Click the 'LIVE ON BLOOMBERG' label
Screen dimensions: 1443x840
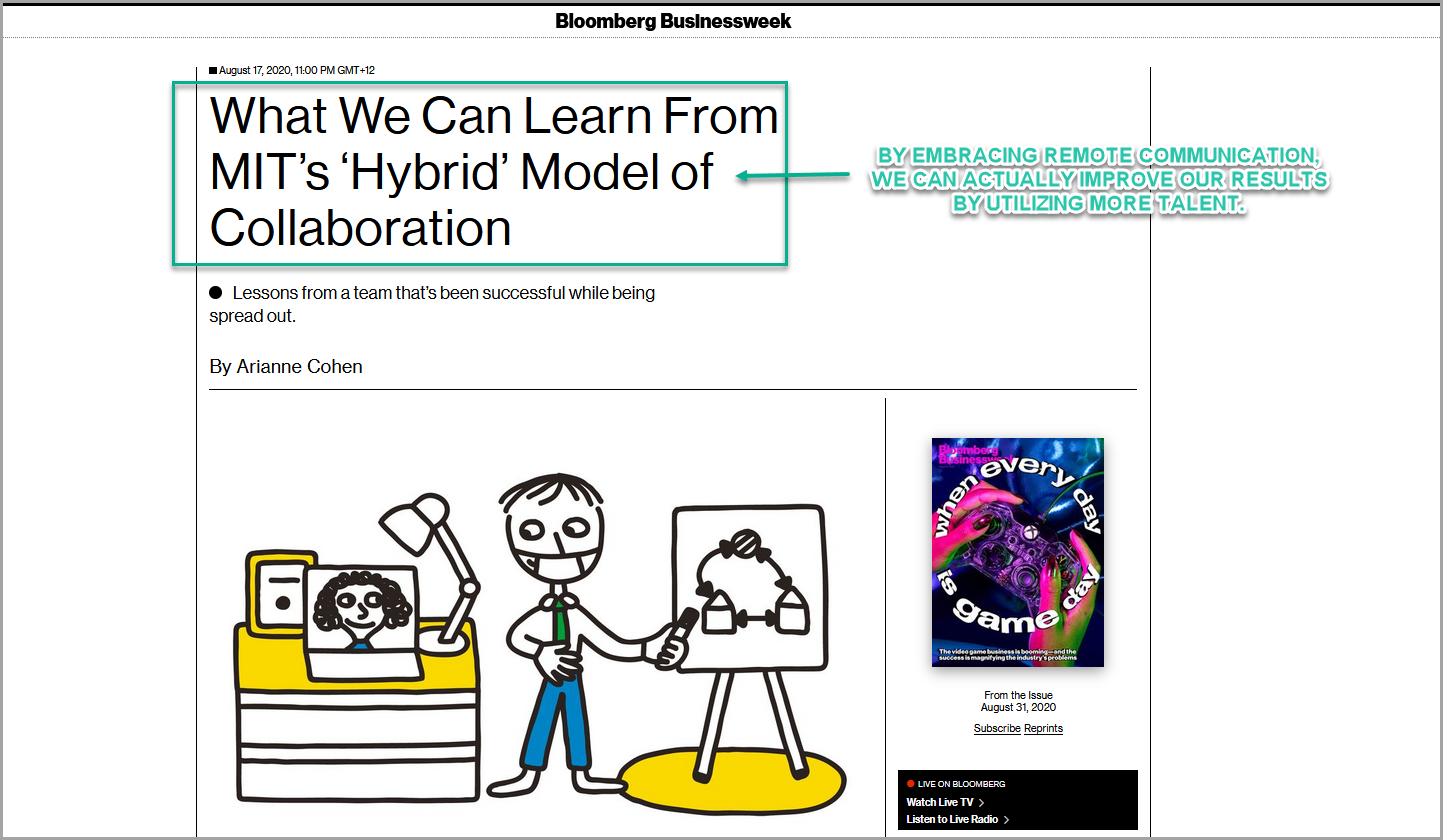[x=962, y=784]
